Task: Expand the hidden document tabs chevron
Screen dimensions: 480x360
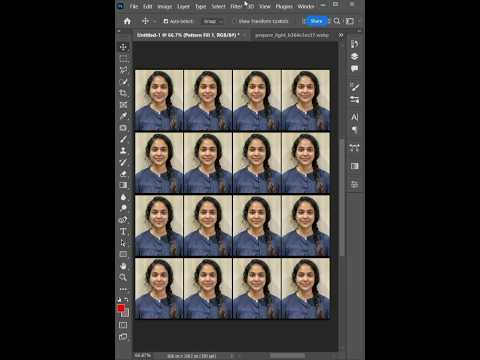Action: point(341,35)
